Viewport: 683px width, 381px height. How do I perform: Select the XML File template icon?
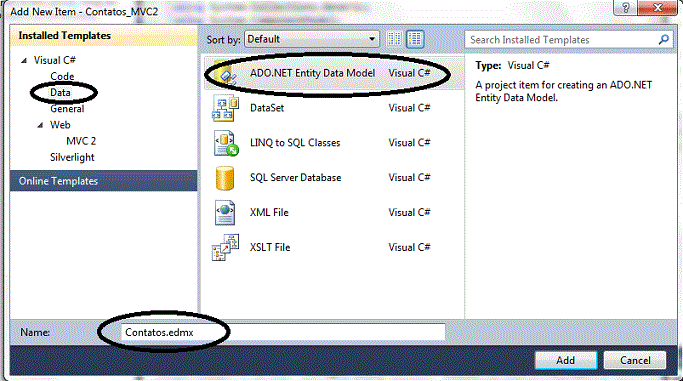coord(225,212)
